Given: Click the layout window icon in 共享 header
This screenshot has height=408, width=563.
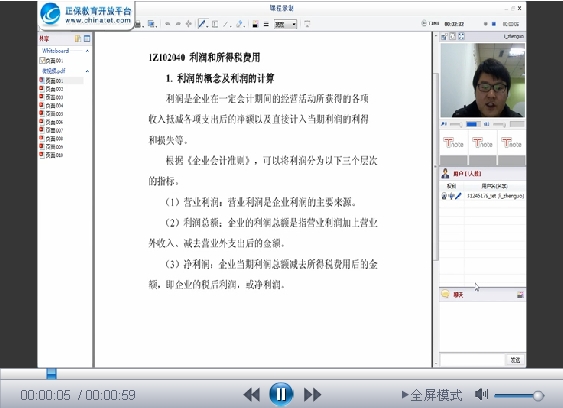Looking at the screenshot, I should (x=87, y=38).
